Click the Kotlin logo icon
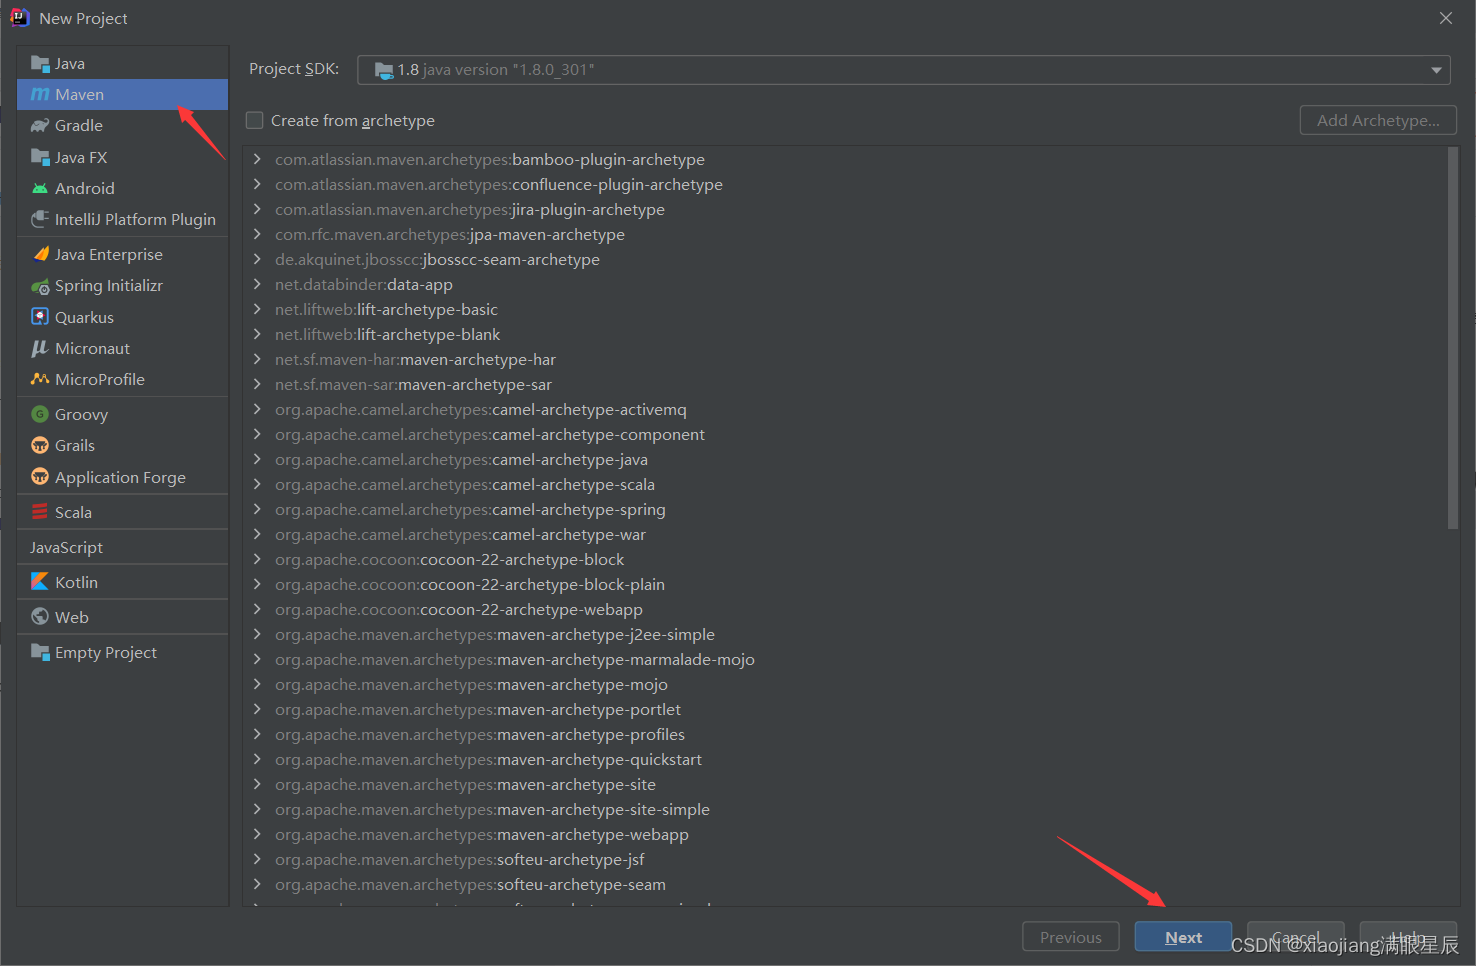The width and height of the screenshot is (1476, 966). coord(40,582)
